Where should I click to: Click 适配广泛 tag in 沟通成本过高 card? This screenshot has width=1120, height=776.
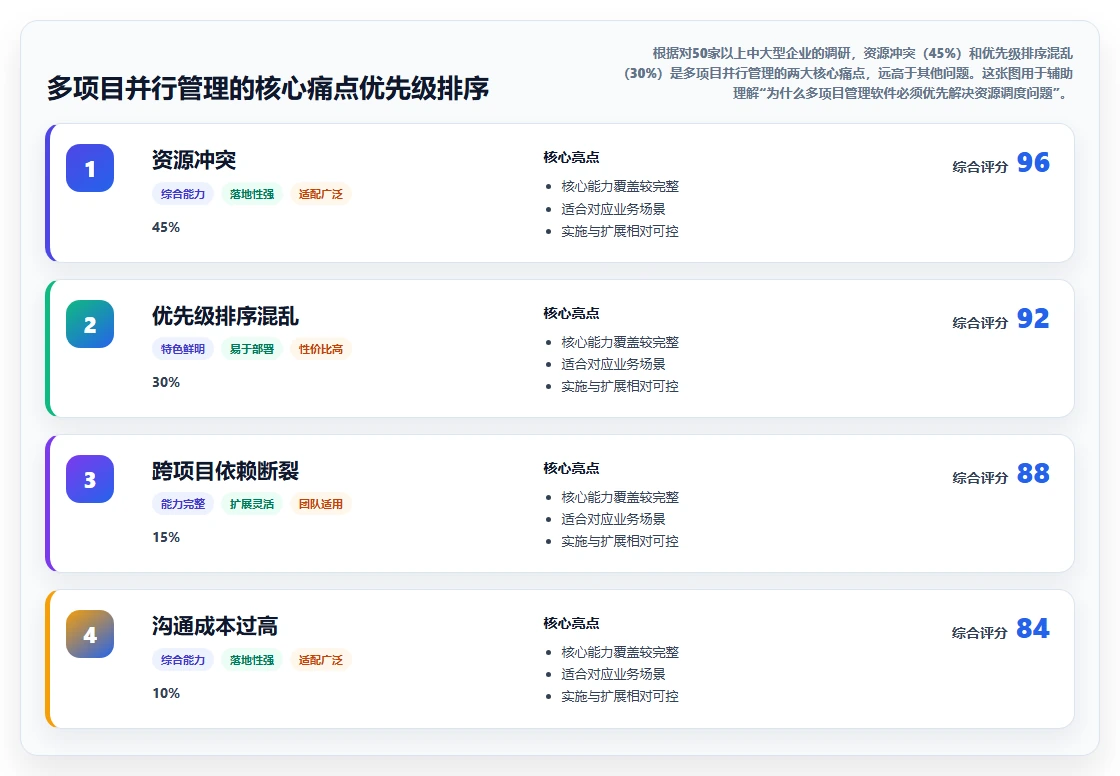[x=321, y=660]
